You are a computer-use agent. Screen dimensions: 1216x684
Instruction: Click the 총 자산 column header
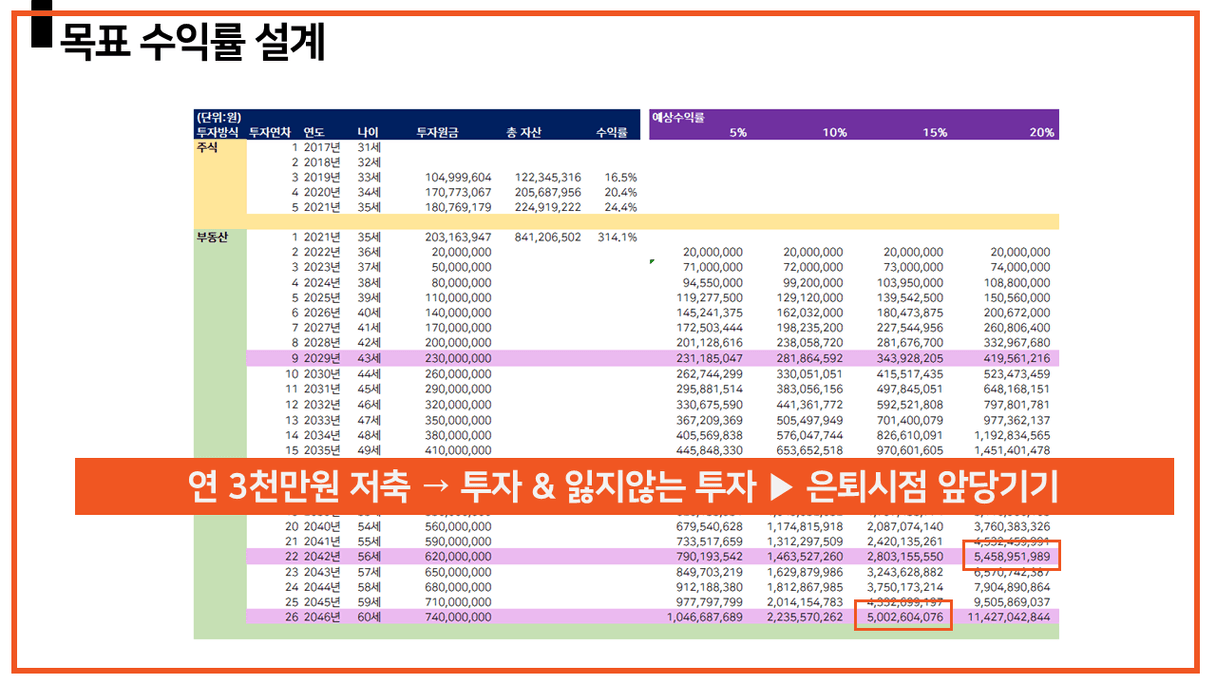[525, 132]
